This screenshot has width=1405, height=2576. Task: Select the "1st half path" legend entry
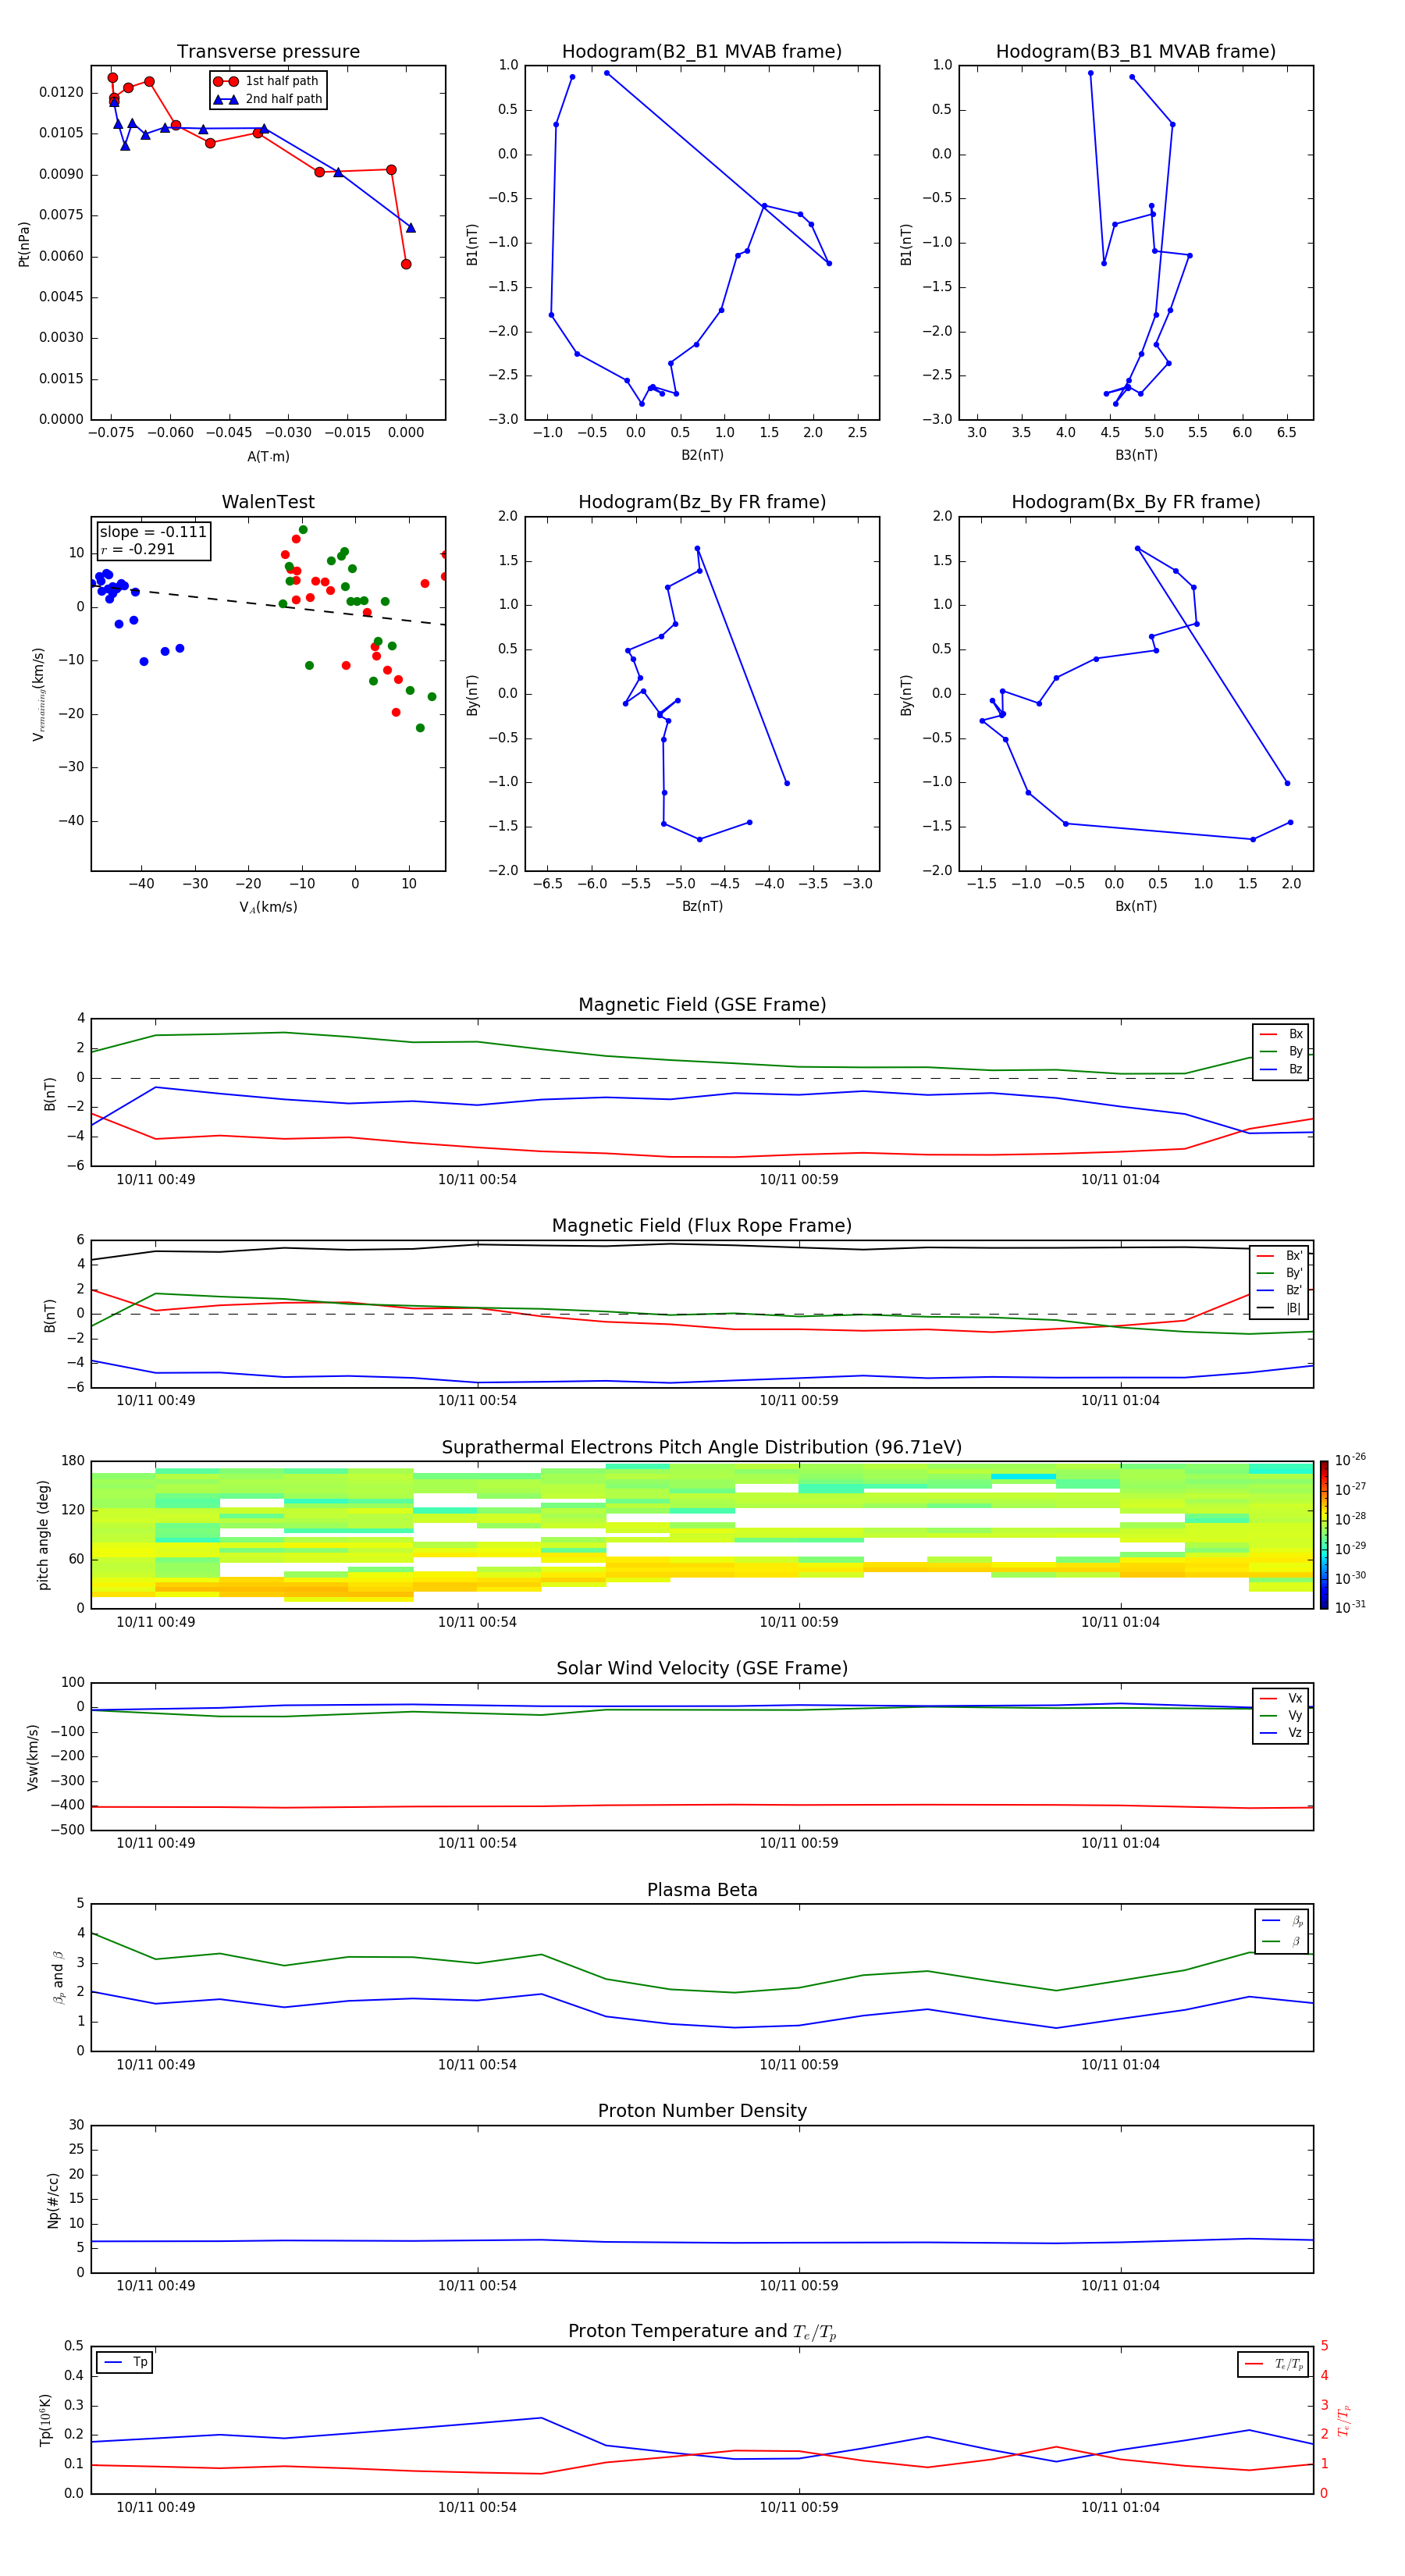[x=267, y=81]
